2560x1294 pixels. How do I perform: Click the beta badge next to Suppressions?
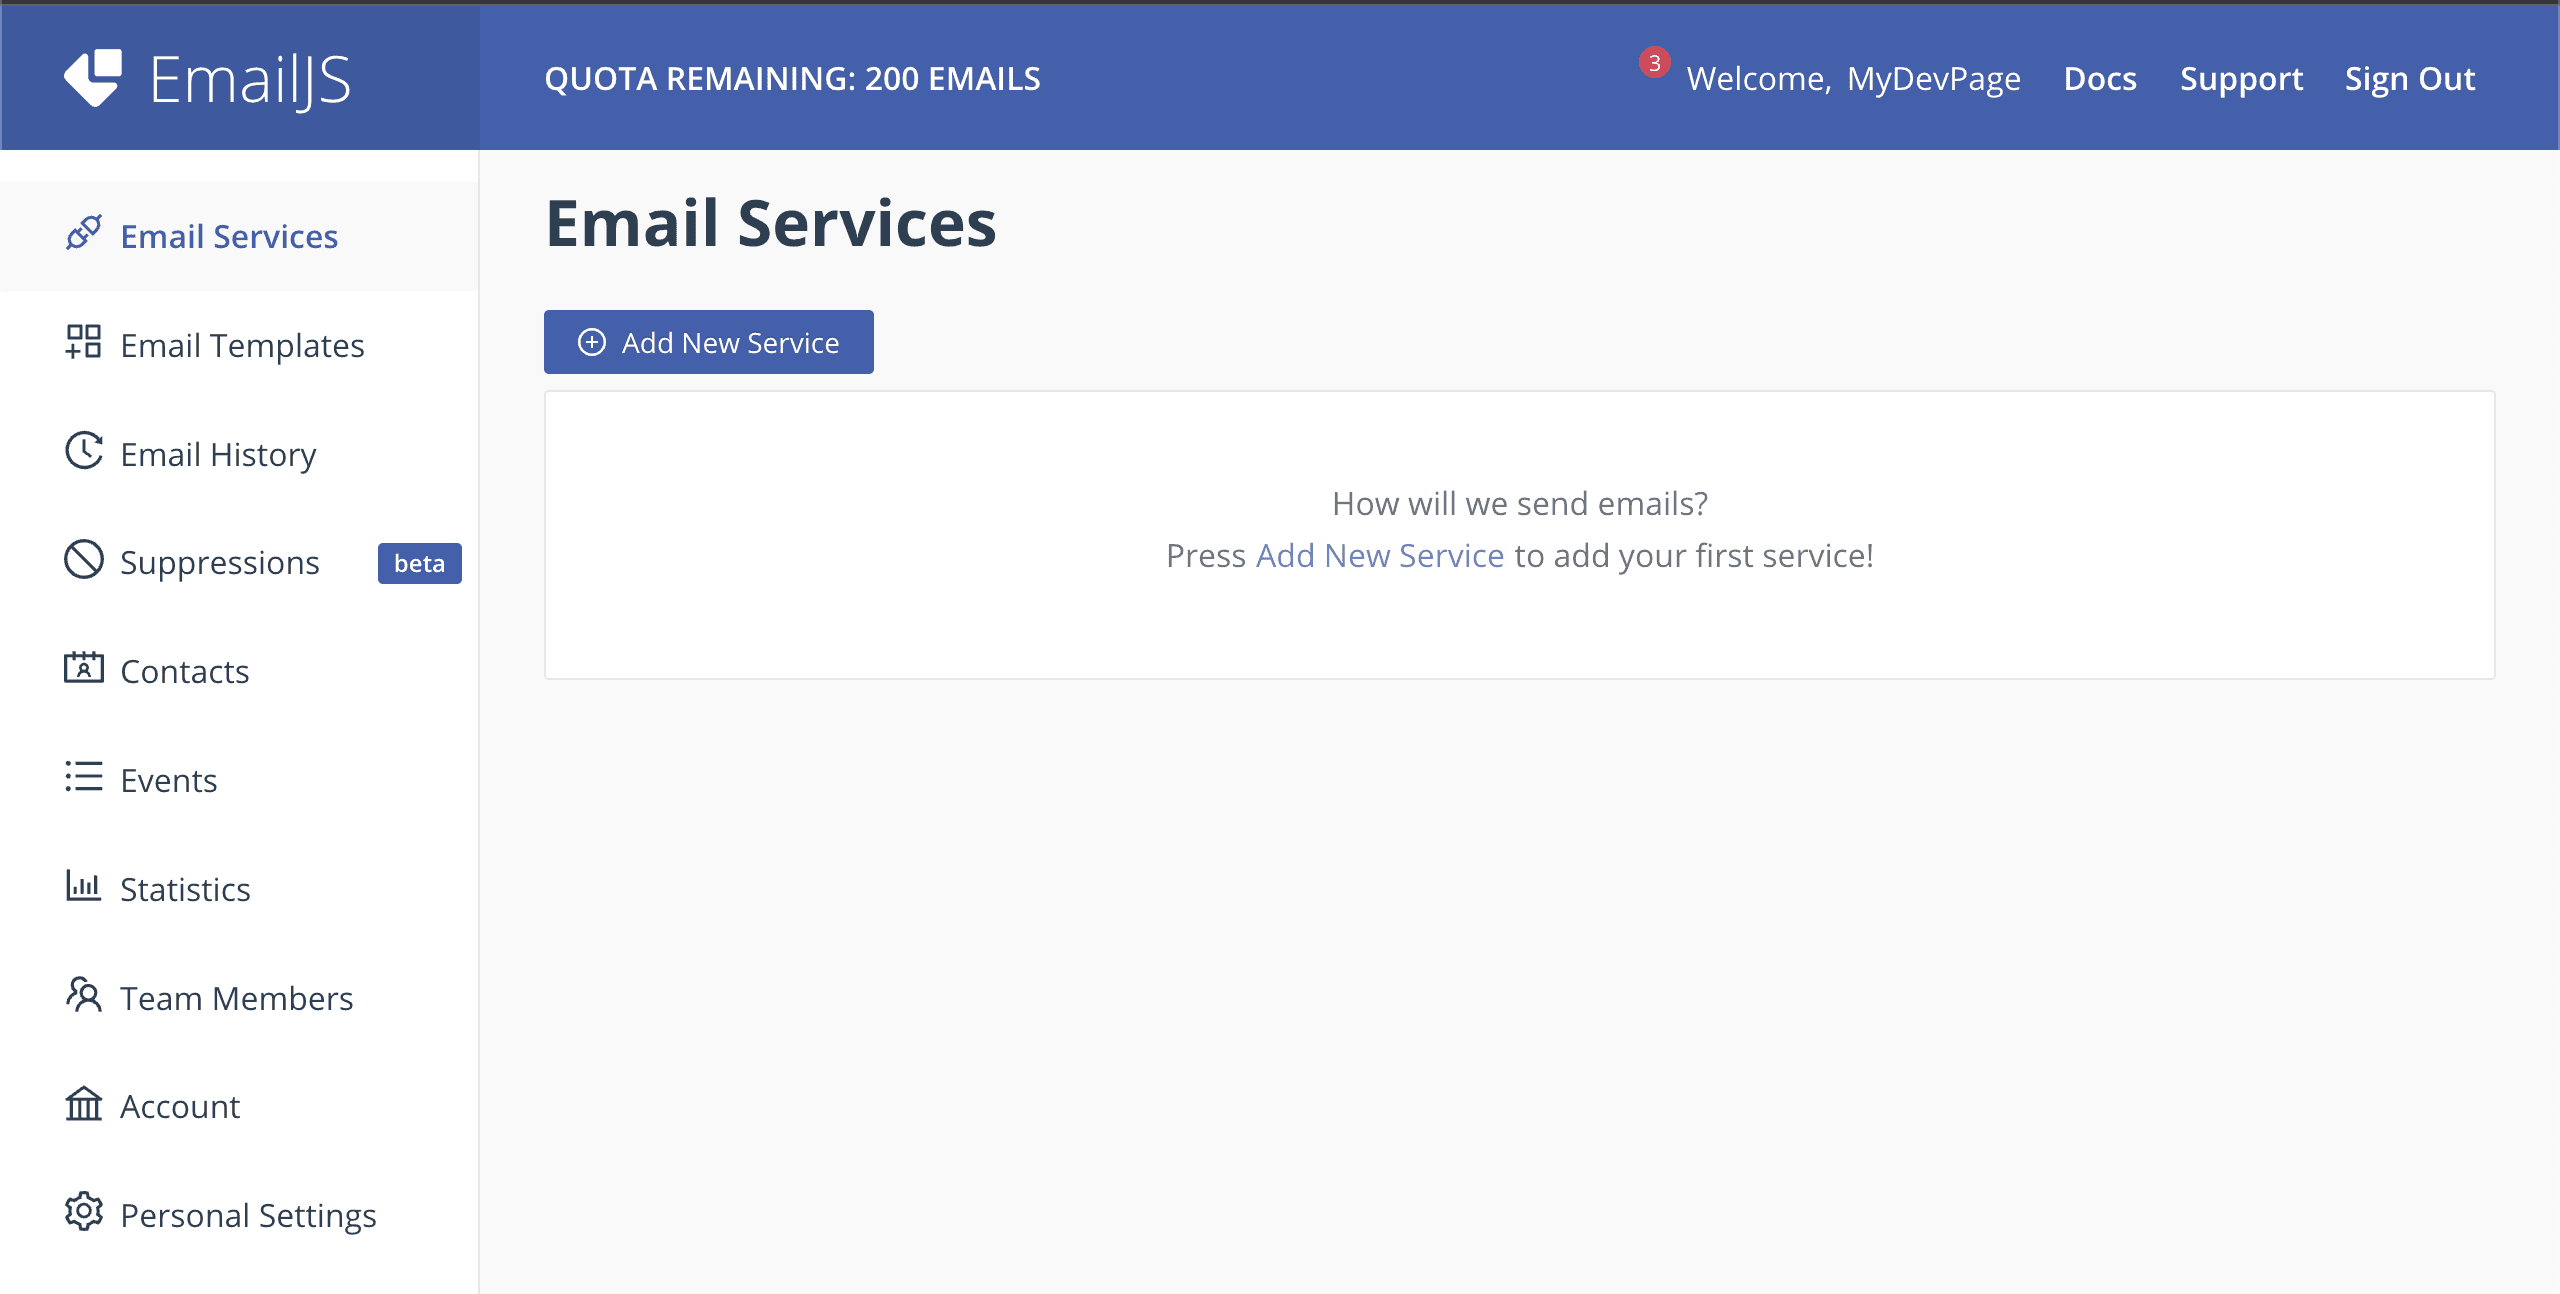point(419,564)
